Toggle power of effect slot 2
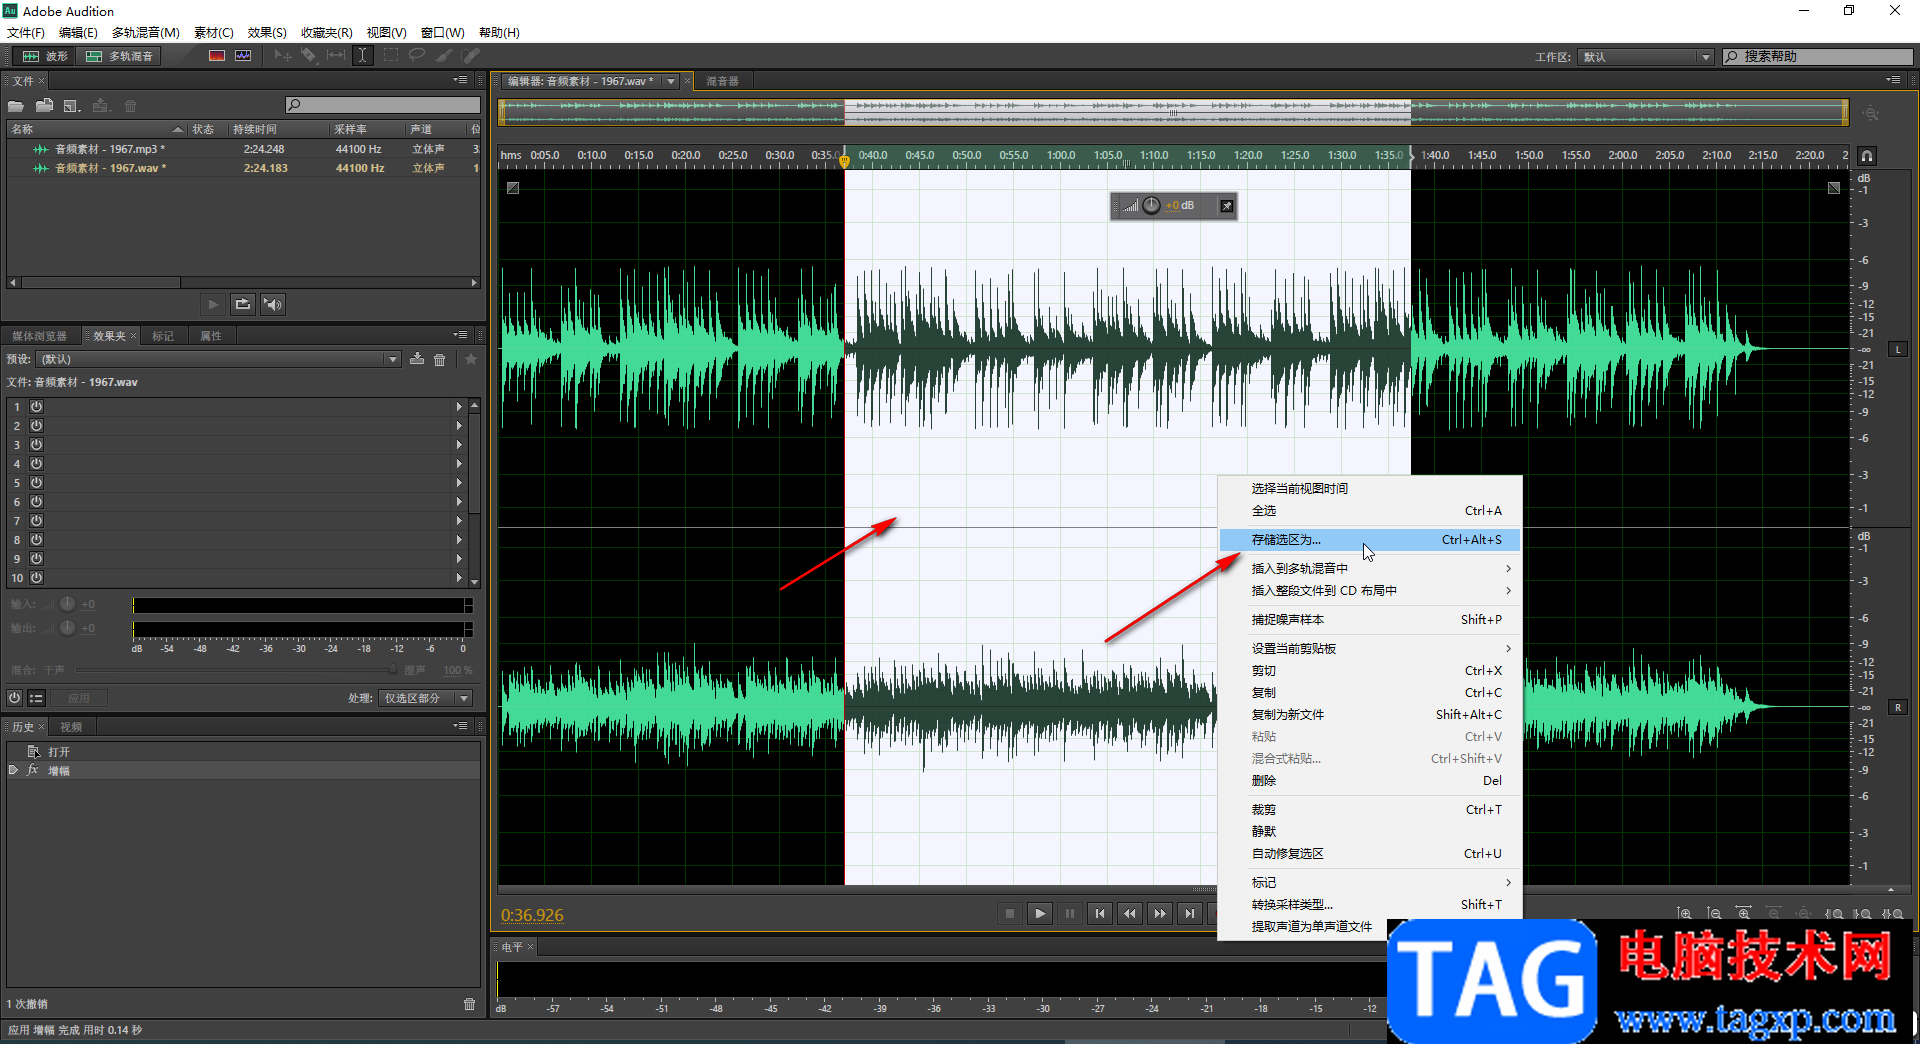Viewport: 1920px width, 1044px height. pos(36,426)
